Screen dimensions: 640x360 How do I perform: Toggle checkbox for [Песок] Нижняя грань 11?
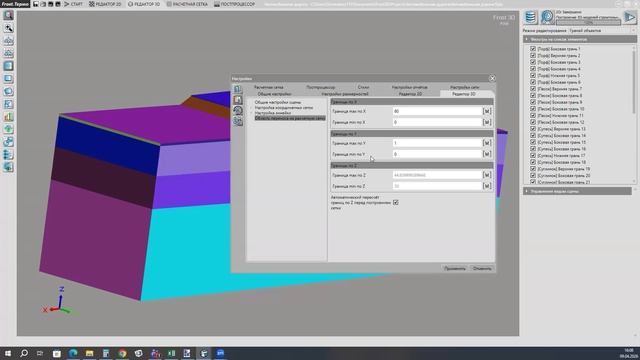[x=533, y=116]
